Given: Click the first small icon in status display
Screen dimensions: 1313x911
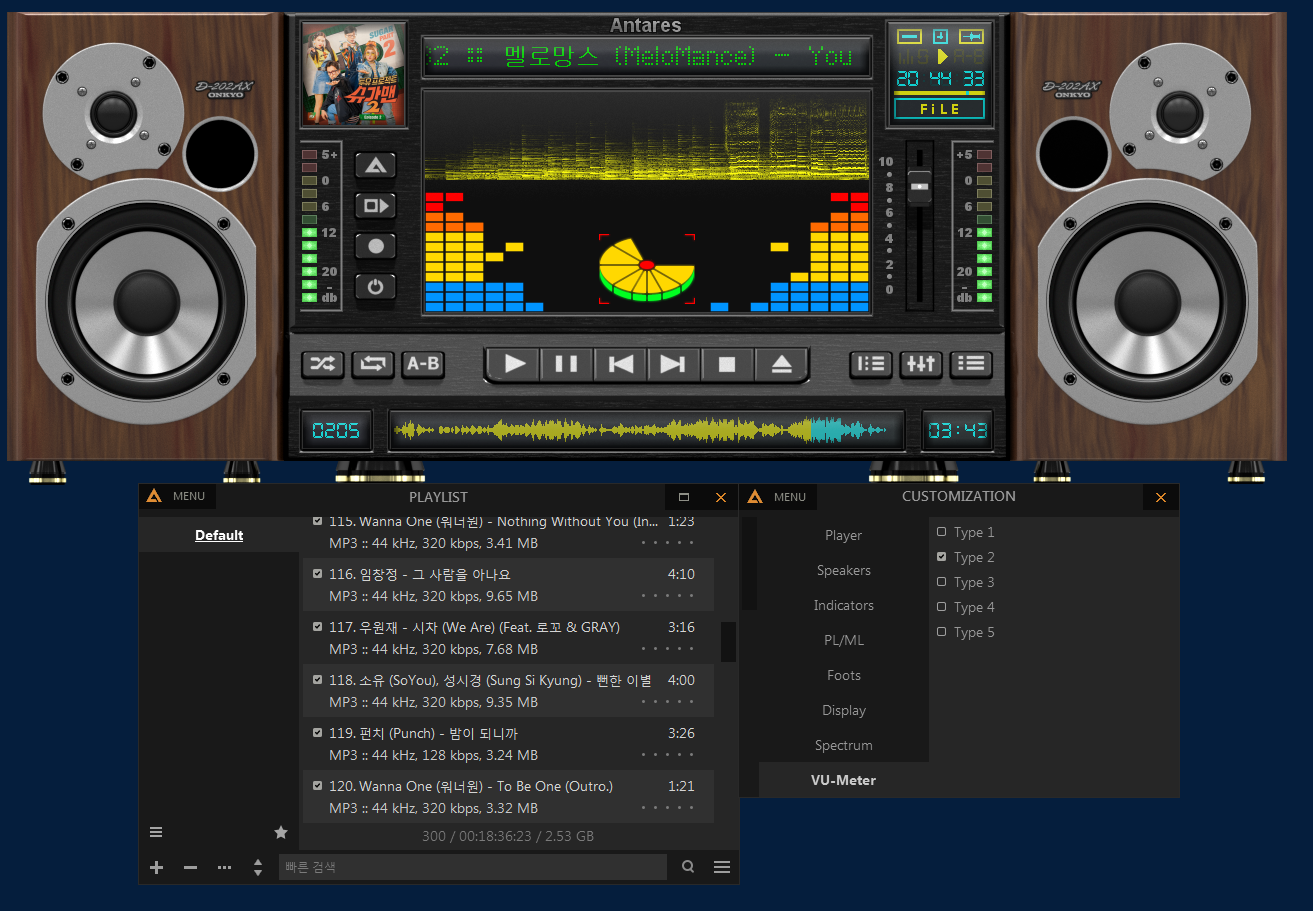Looking at the screenshot, I should [x=909, y=37].
